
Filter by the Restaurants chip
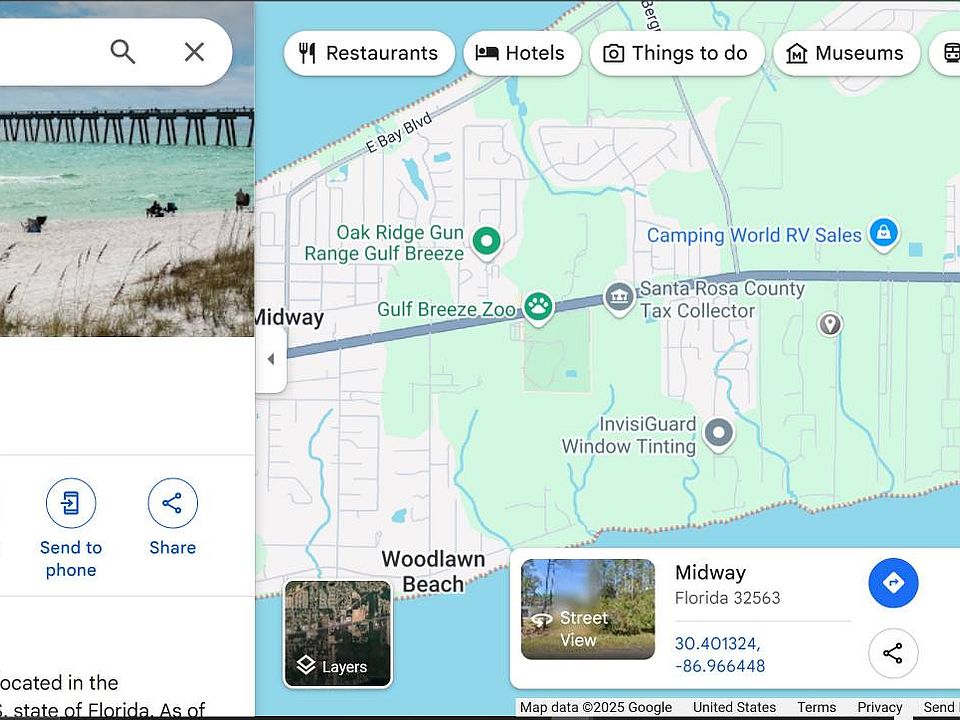[369, 53]
